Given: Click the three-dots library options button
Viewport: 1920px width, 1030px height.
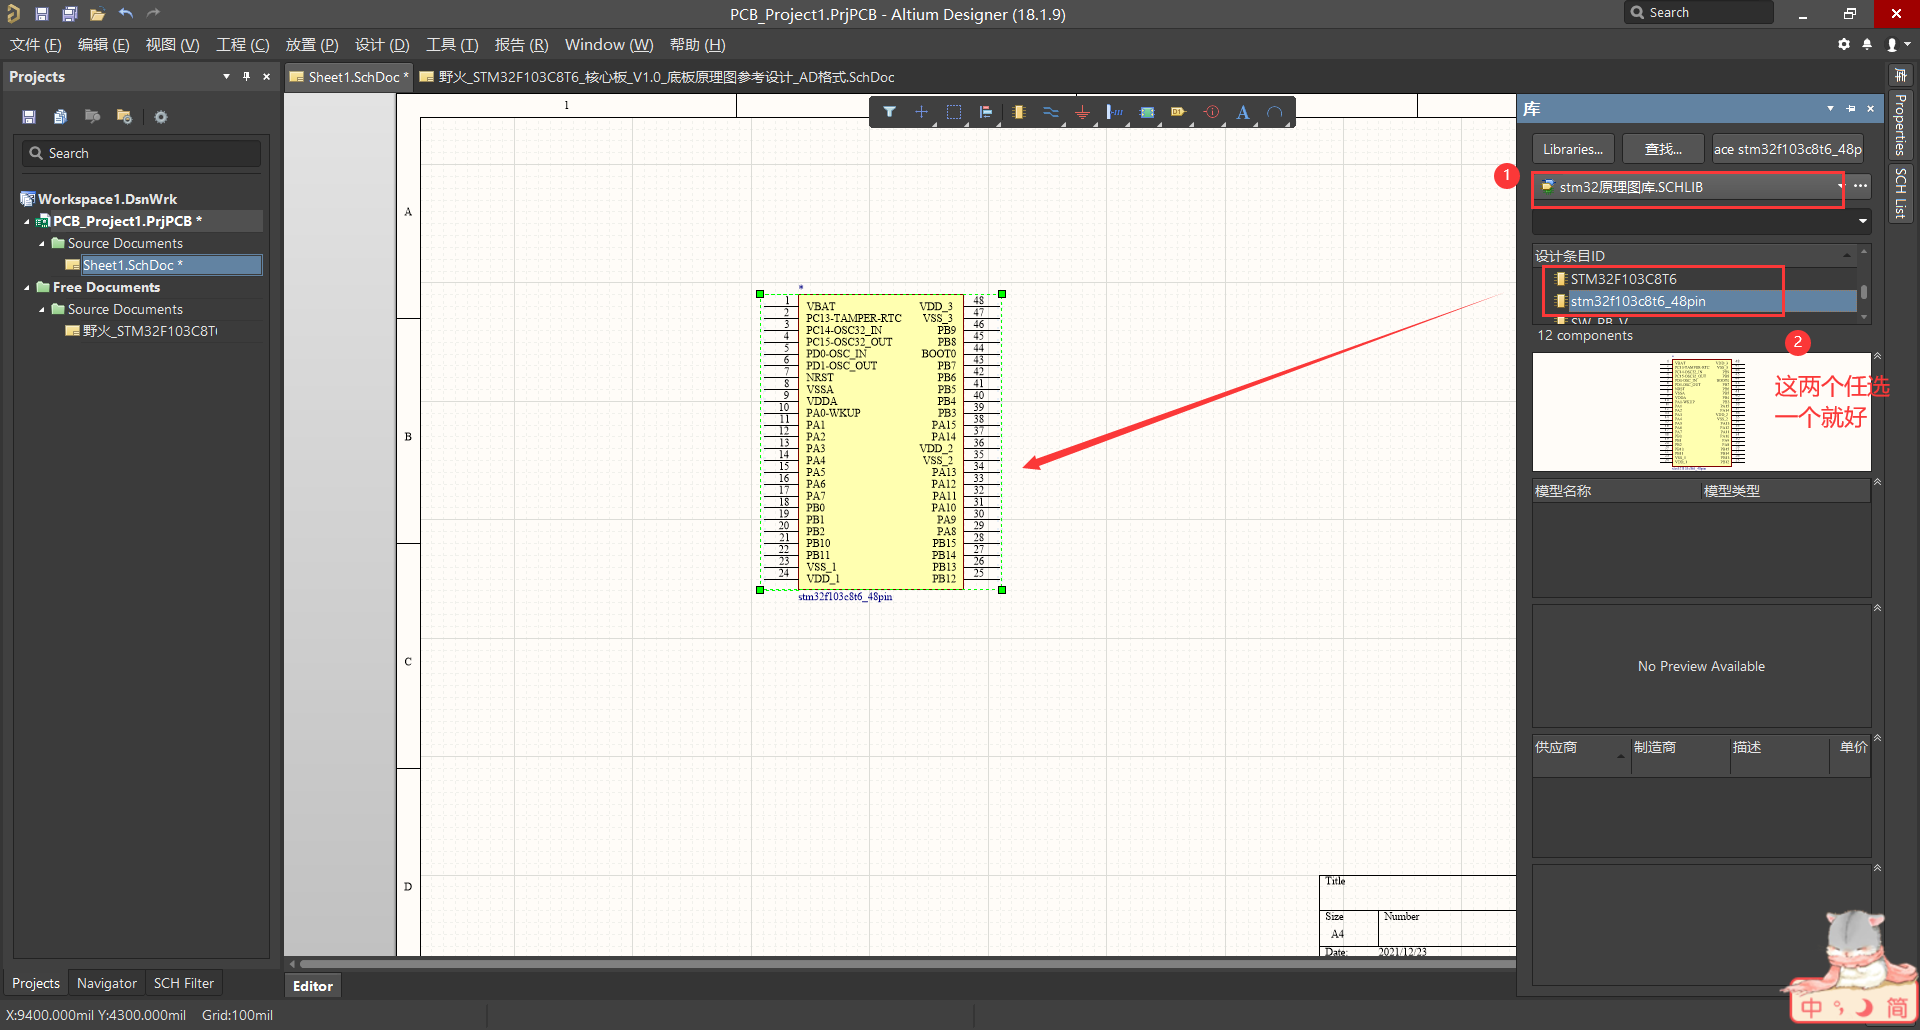Looking at the screenshot, I should (1860, 187).
